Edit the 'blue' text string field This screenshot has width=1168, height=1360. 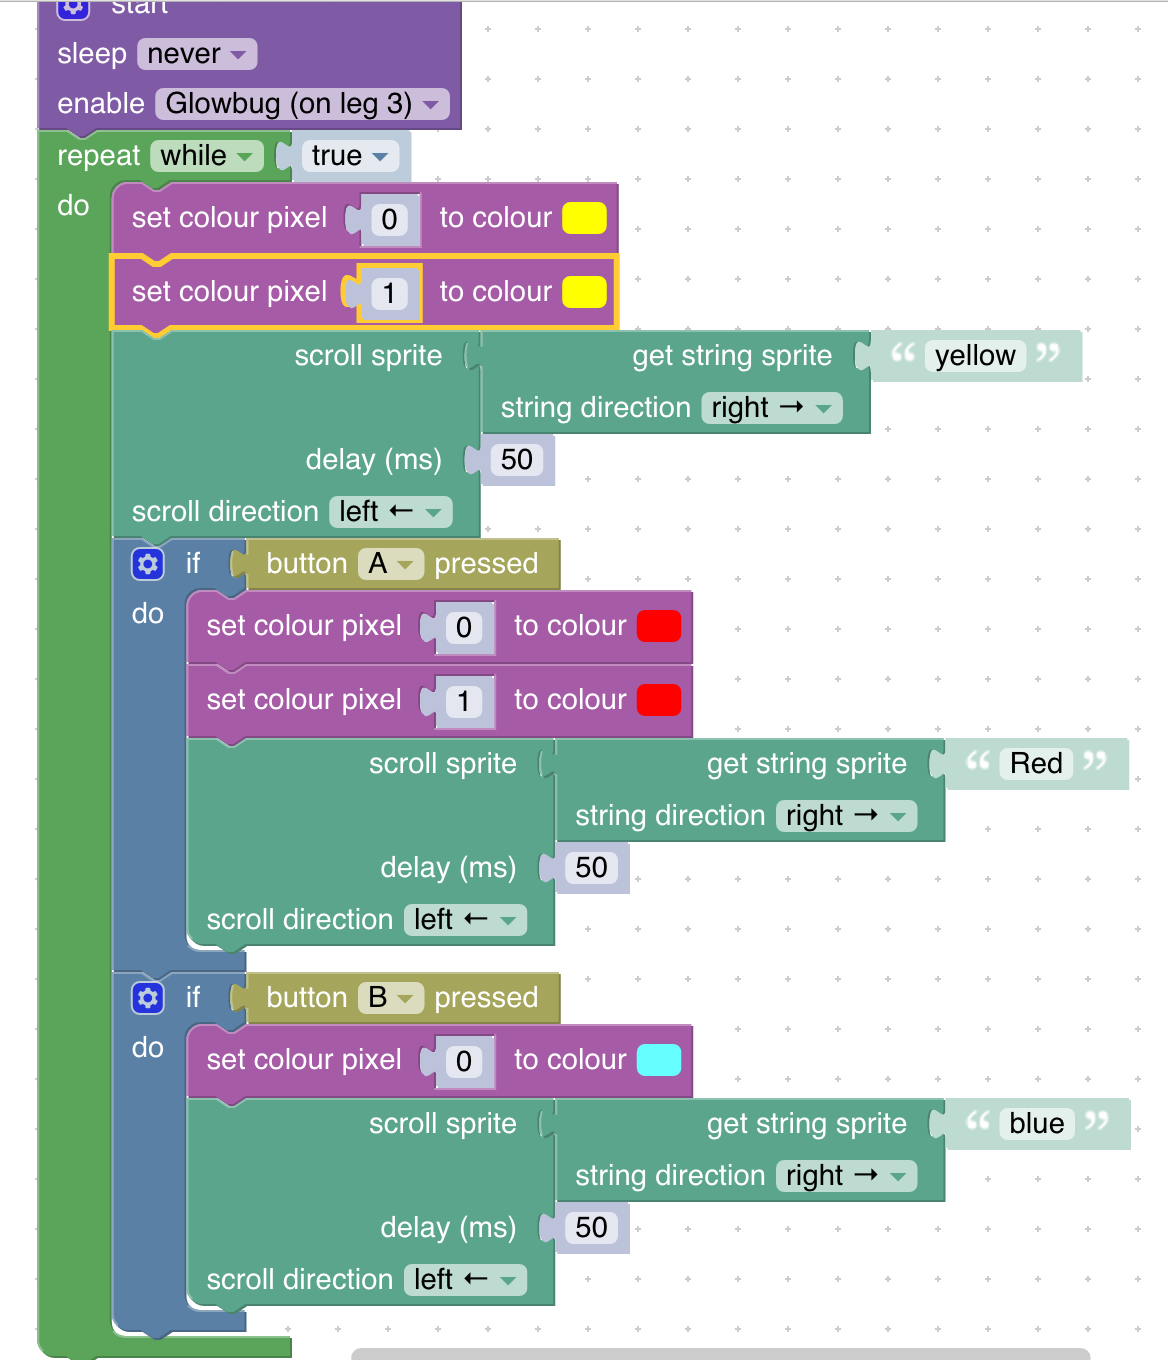tap(1035, 1123)
